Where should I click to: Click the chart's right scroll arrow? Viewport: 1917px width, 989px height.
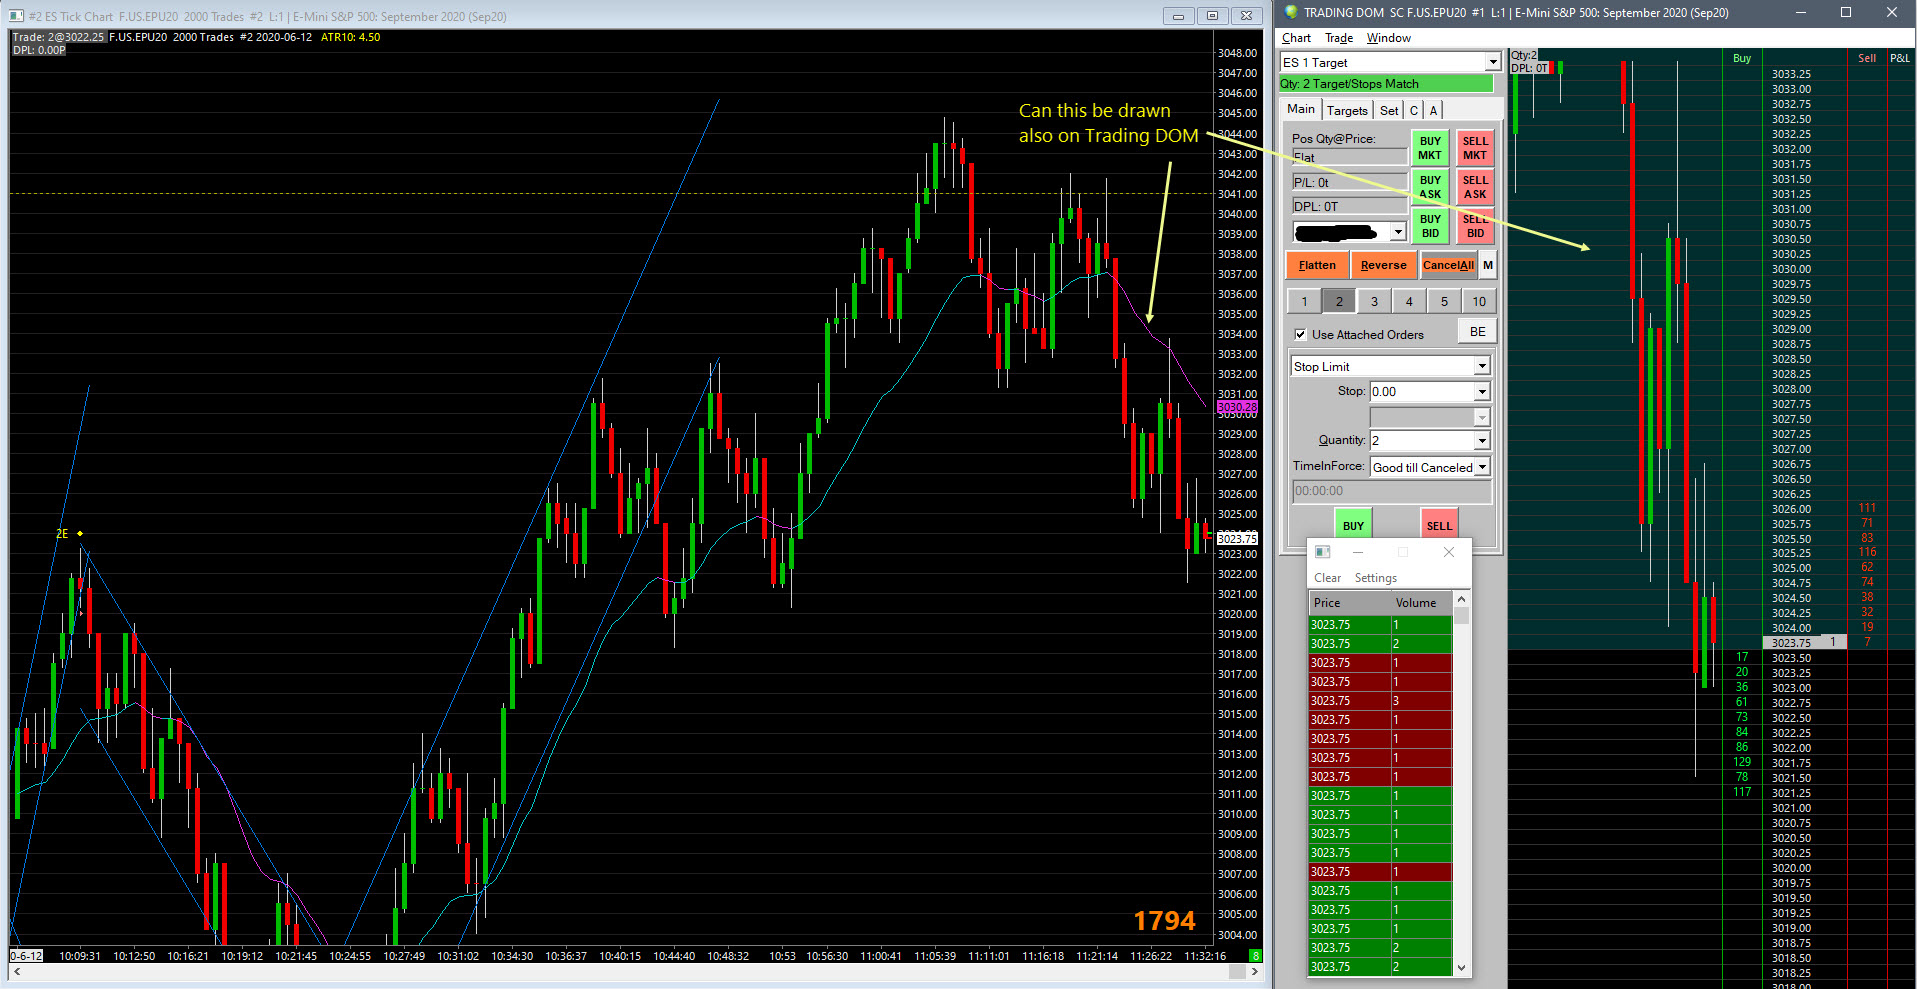click(x=1255, y=971)
